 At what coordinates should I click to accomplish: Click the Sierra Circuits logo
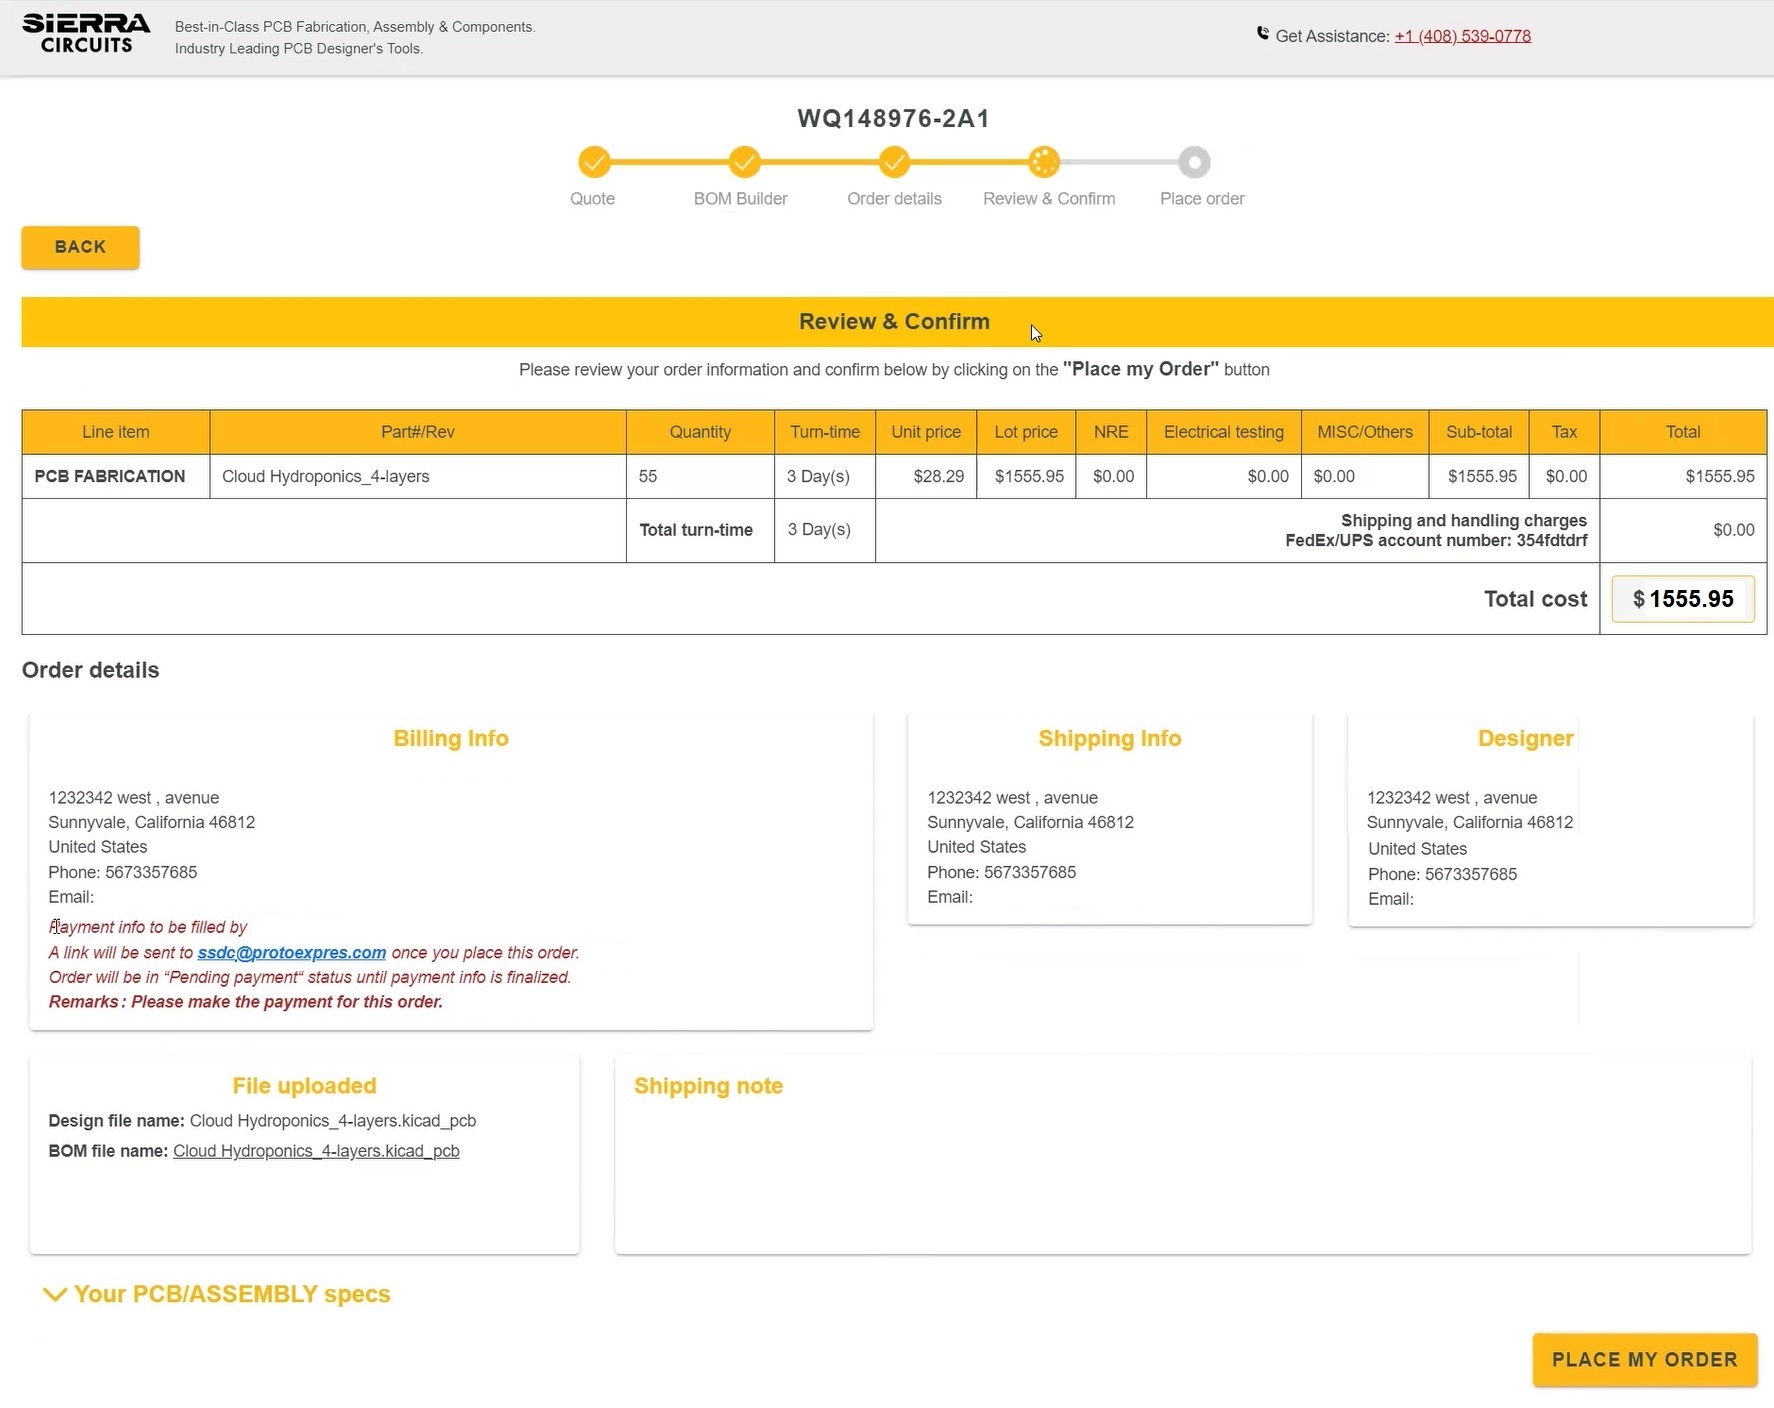point(86,34)
